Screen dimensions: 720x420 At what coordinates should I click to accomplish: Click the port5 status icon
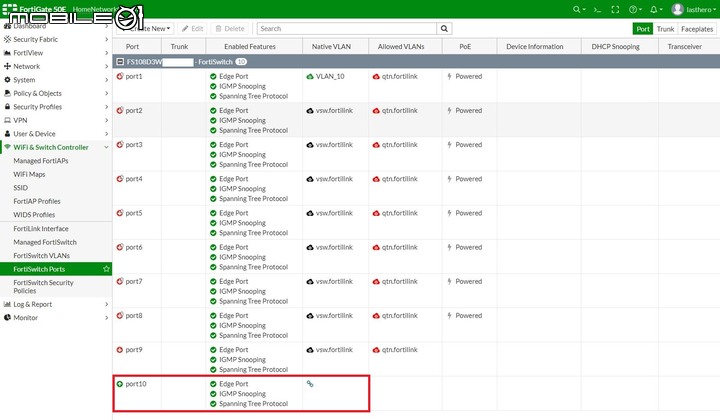point(120,213)
